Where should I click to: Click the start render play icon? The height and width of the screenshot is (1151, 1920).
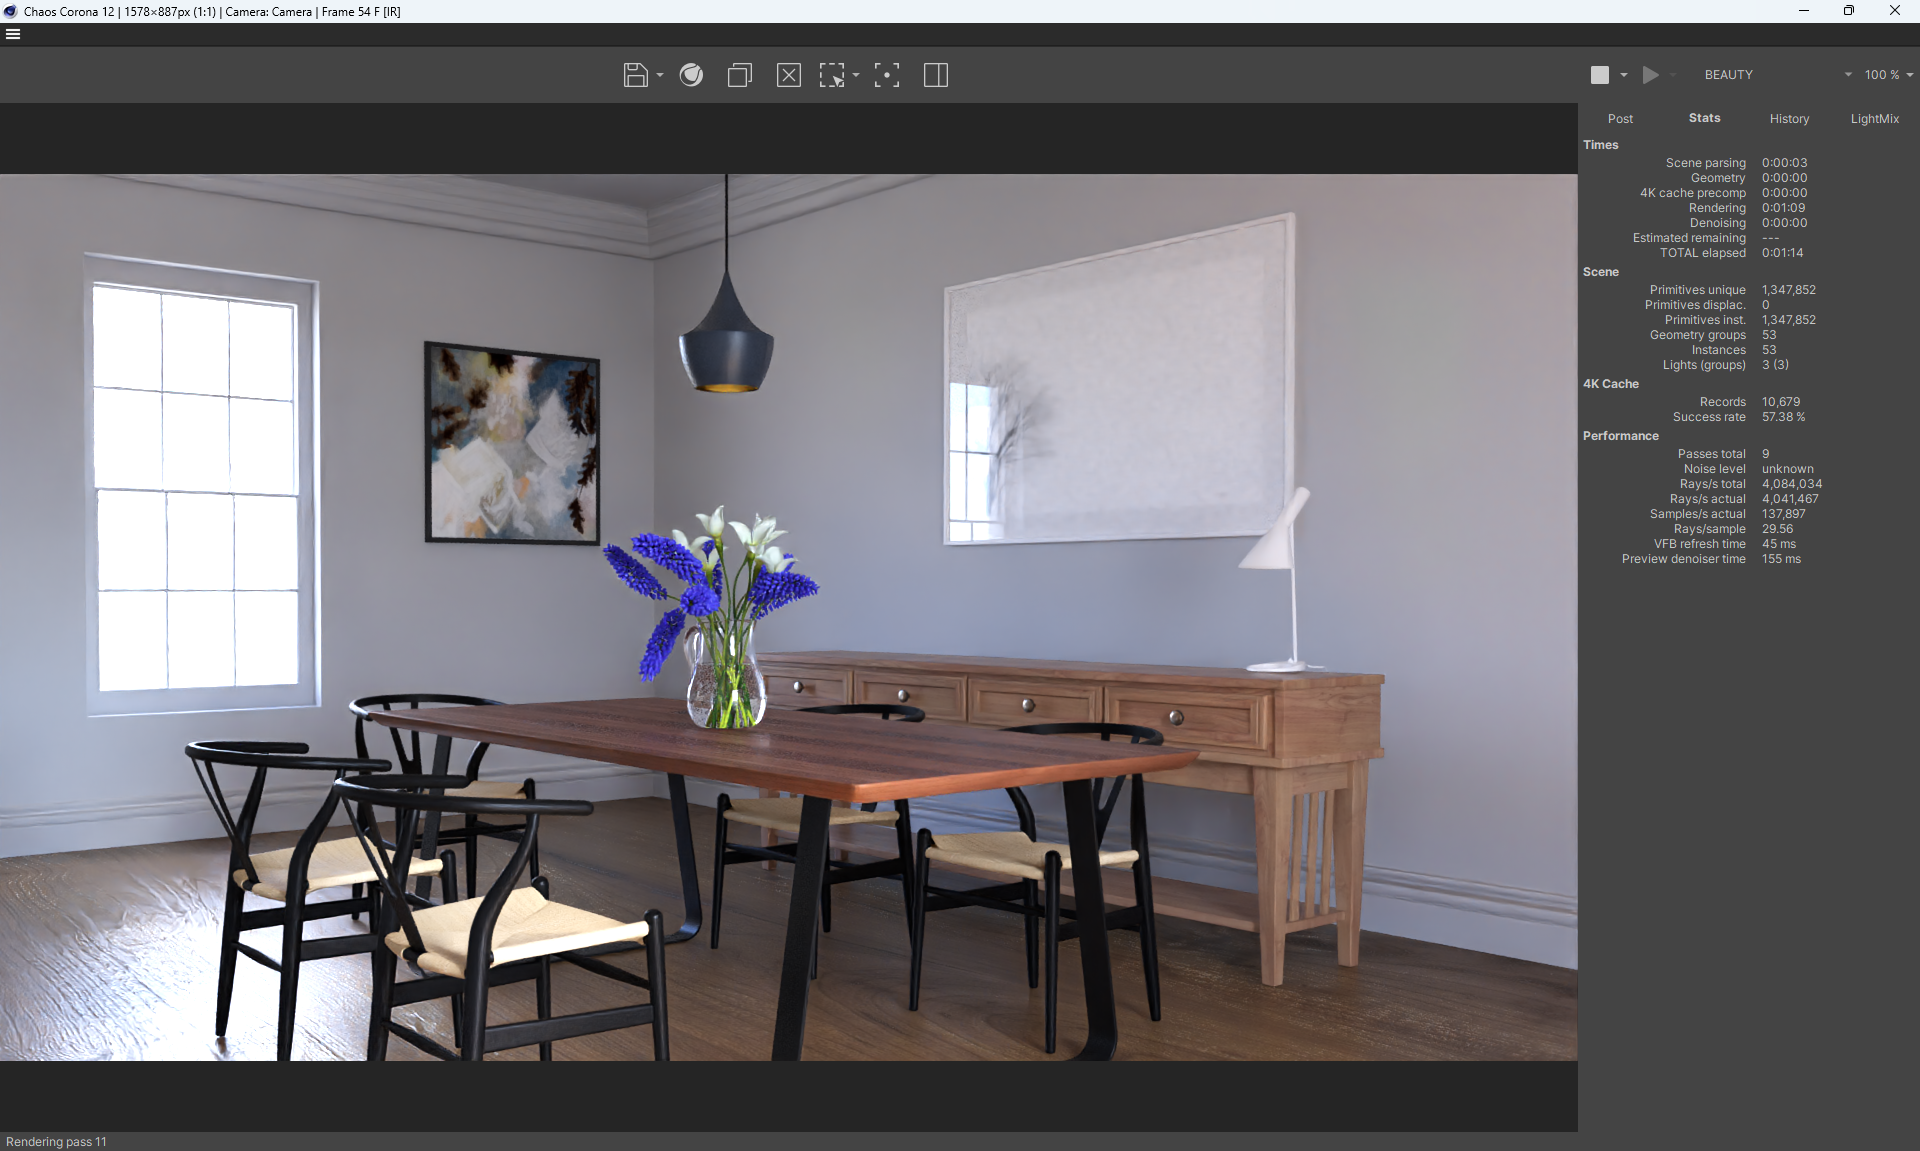pyautogui.click(x=1651, y=75)
